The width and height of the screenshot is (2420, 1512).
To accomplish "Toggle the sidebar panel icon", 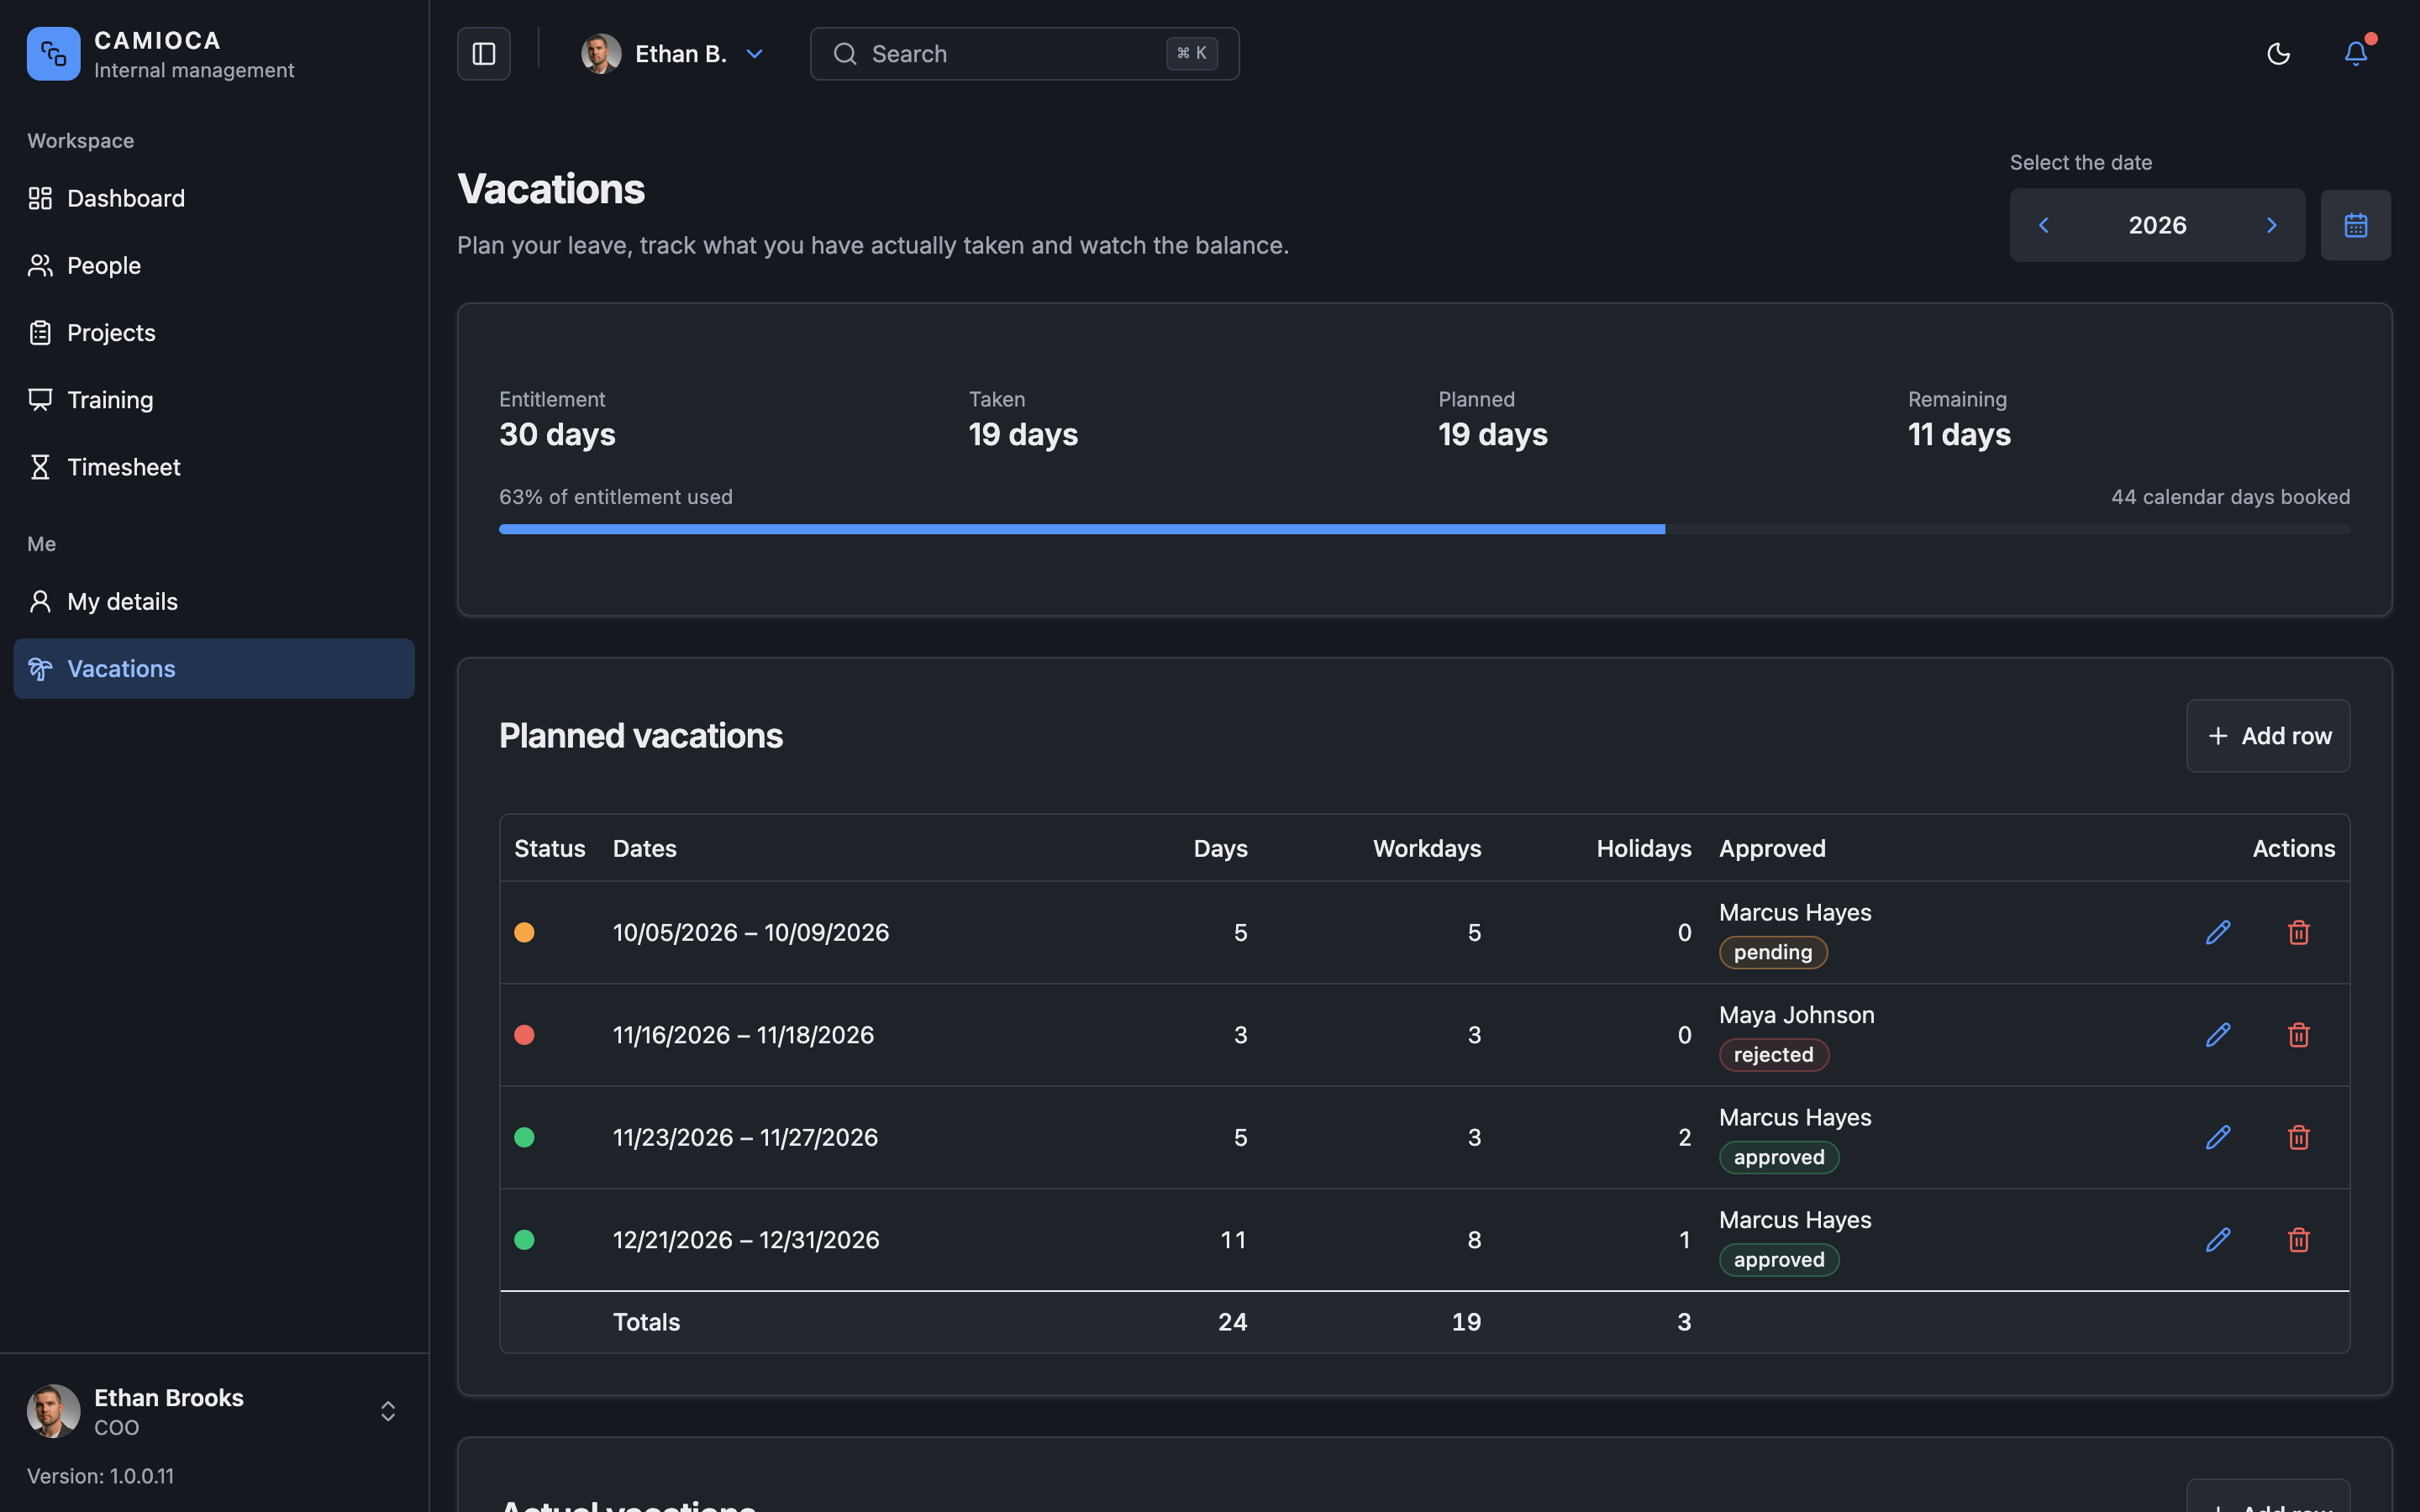I will coord(484,54).
